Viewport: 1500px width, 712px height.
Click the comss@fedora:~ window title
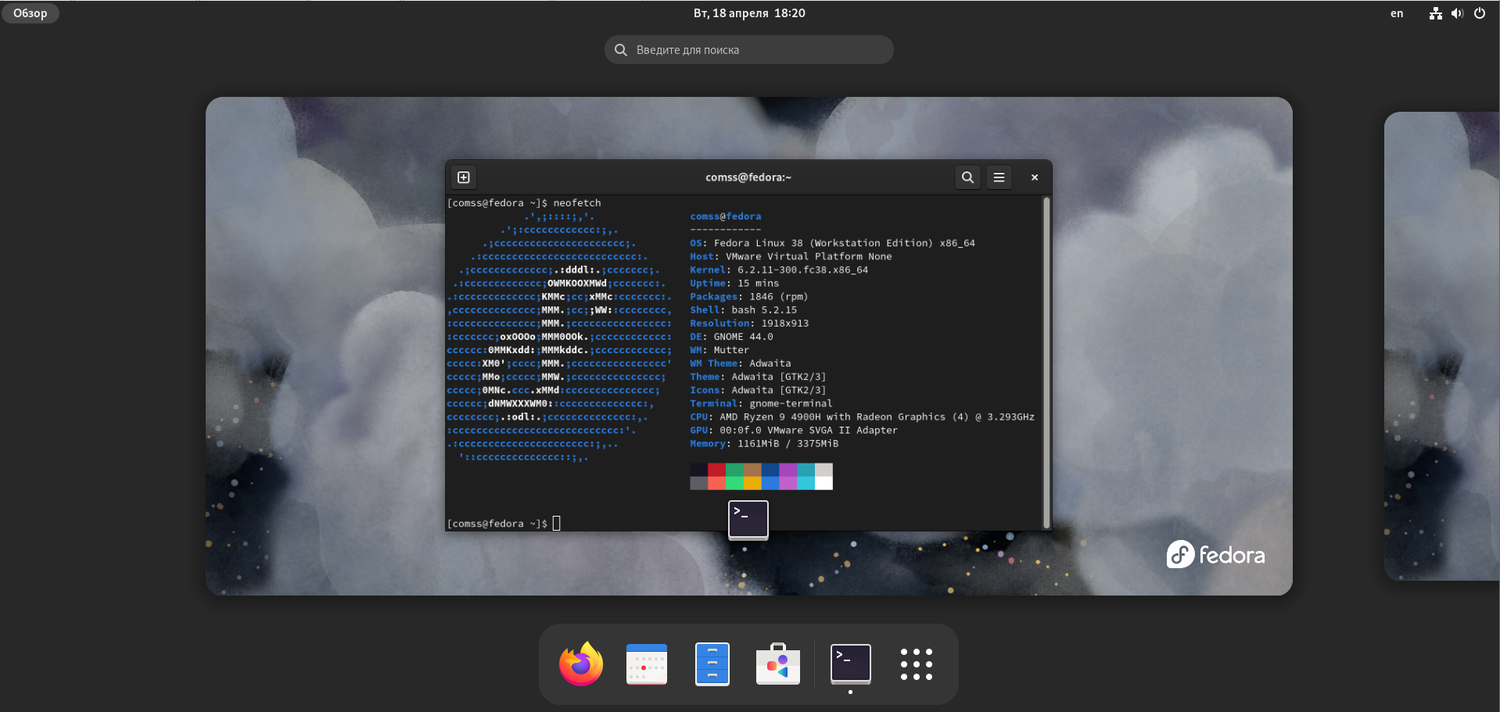(x=748, y=177)
